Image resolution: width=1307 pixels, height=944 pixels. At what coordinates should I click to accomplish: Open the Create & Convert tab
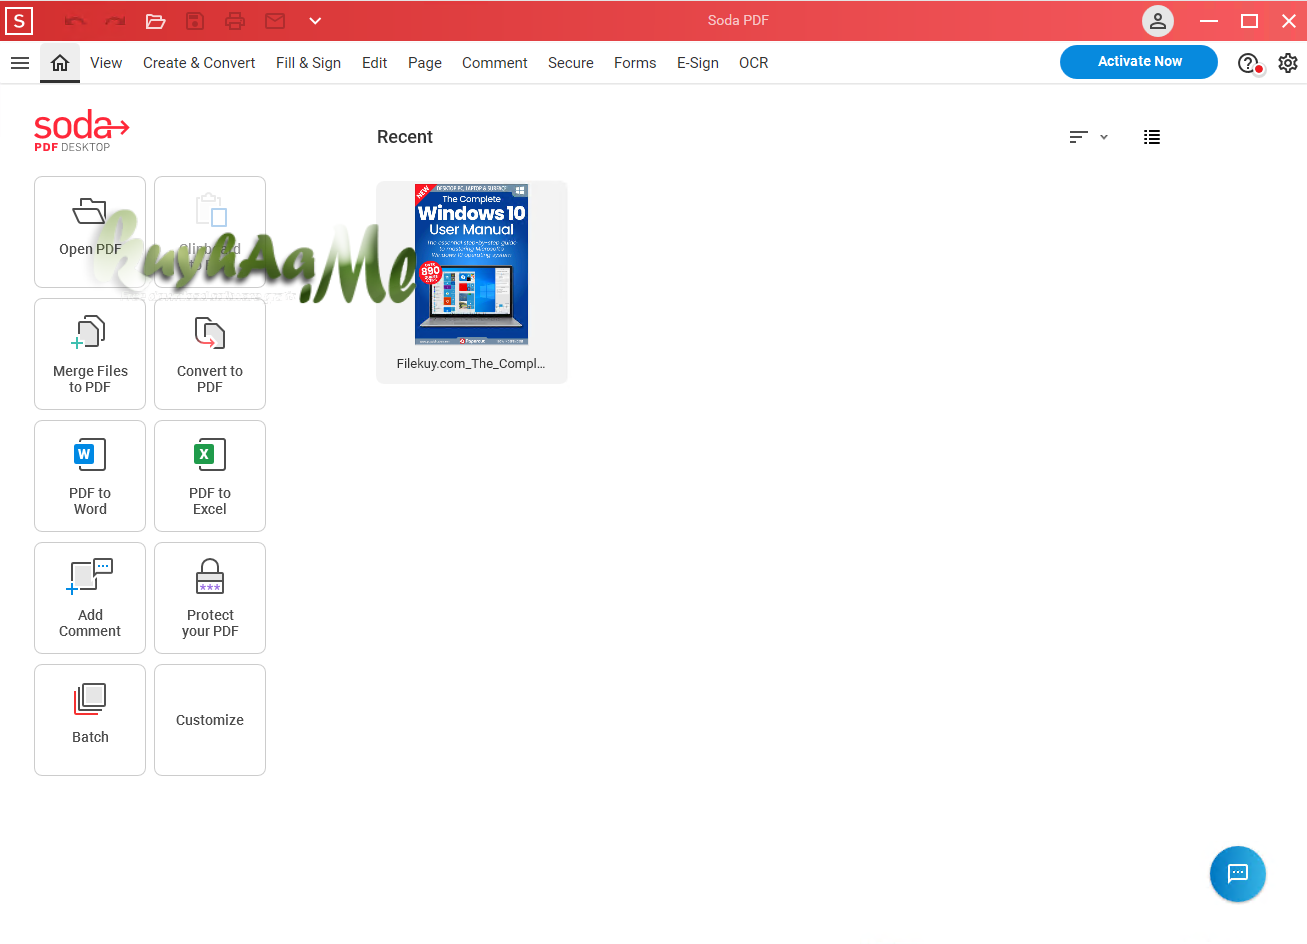click(x=199, y=63)
